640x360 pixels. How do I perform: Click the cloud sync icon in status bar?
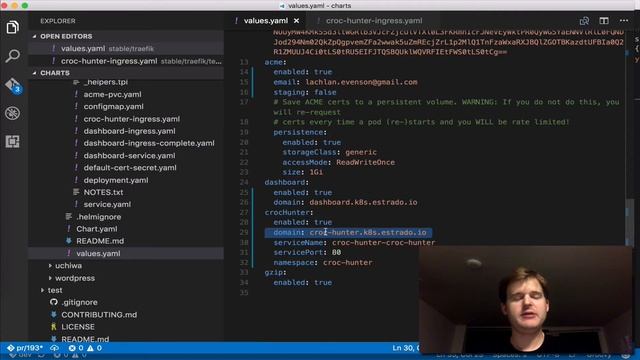(x=54, y=348)
